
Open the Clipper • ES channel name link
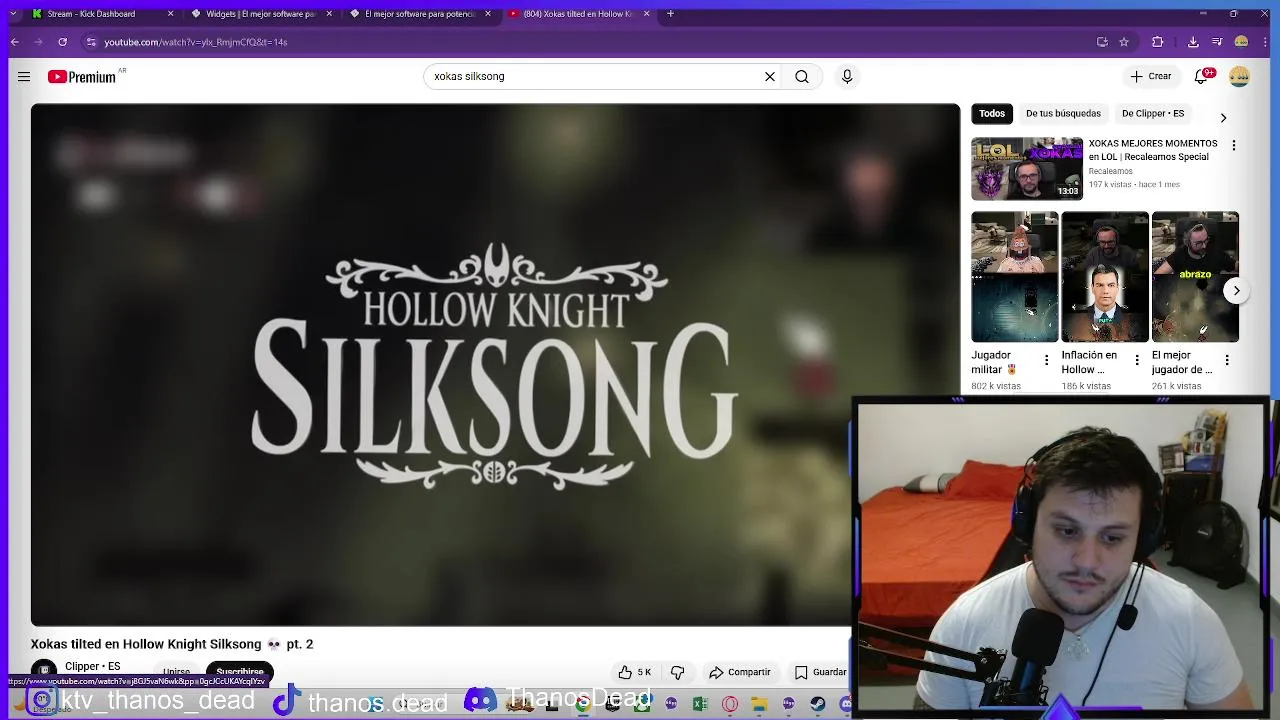pos(92,666)
